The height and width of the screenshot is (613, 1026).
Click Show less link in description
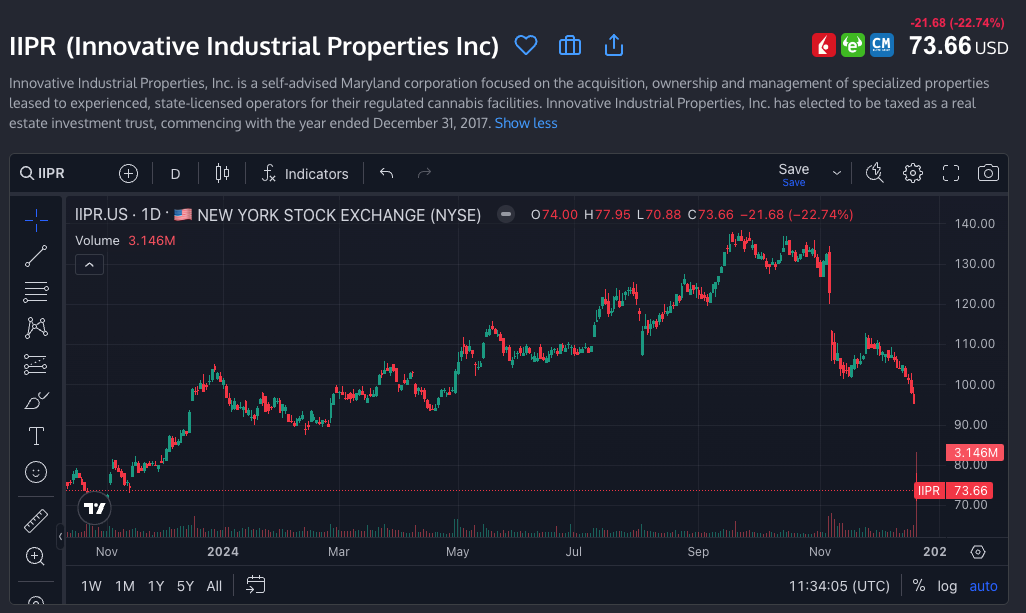point(526,123)
